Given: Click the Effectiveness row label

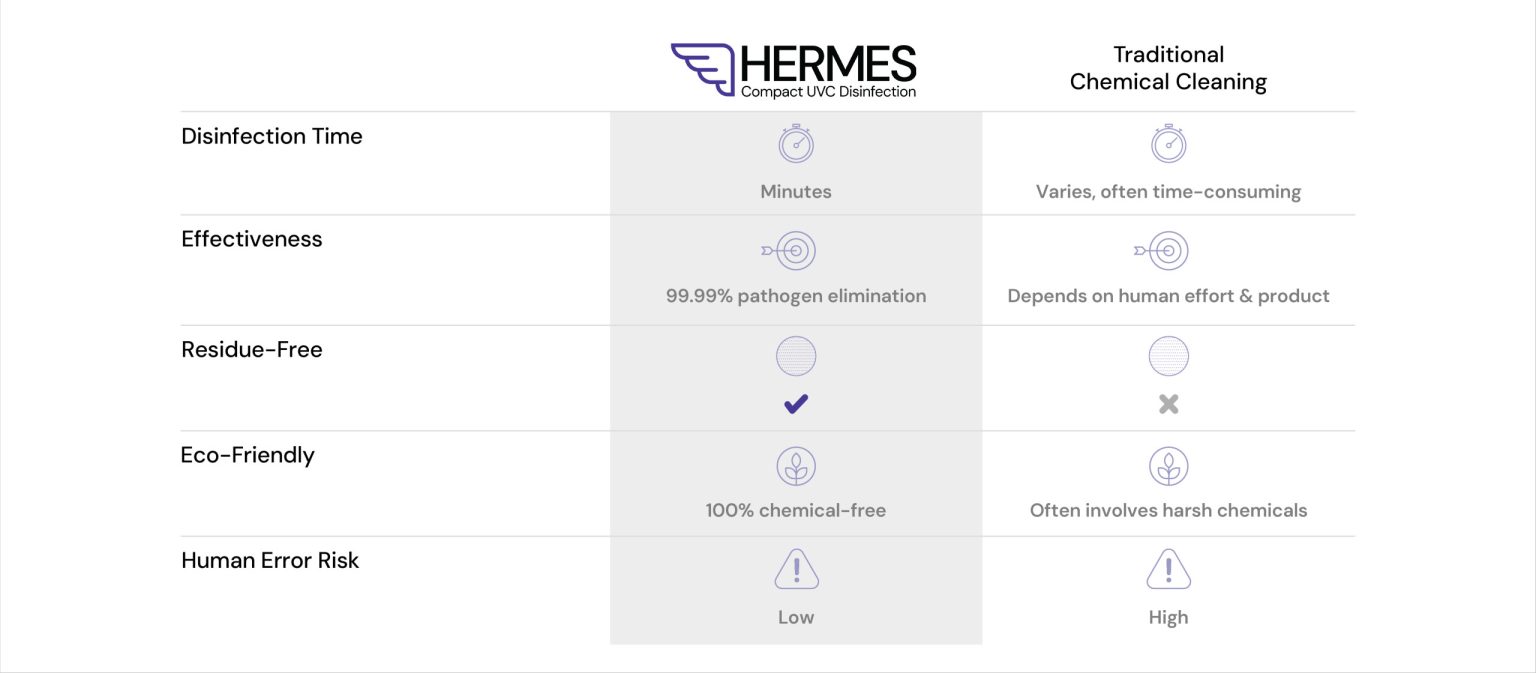Looking at the screenshot, I should click(252, 239).
